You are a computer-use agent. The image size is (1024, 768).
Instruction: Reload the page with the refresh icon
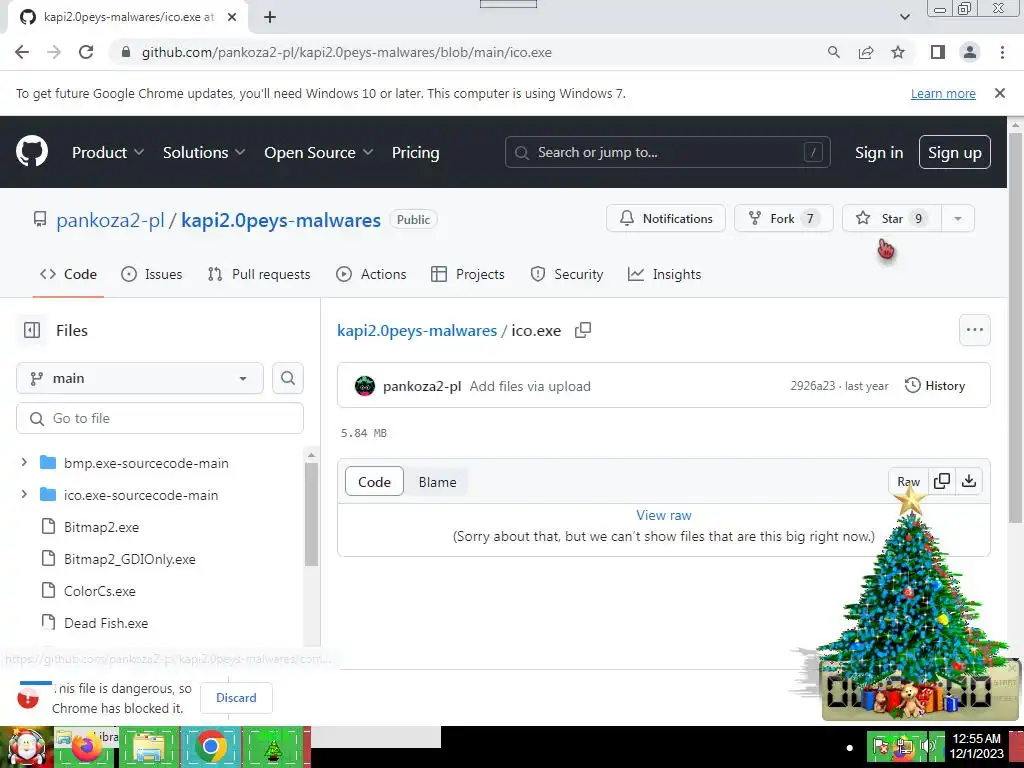tap(86, 52)
